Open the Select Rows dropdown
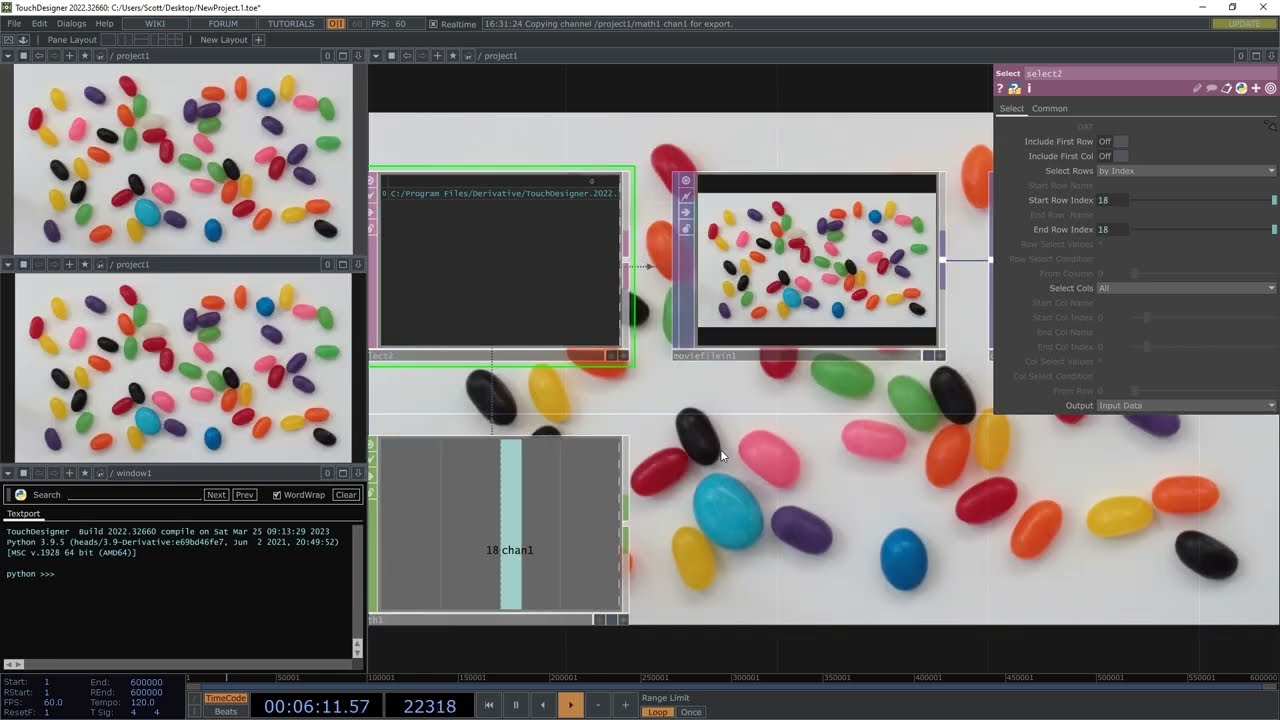Viewport: 1280px width, 720px height. (x=1187, y=171)
